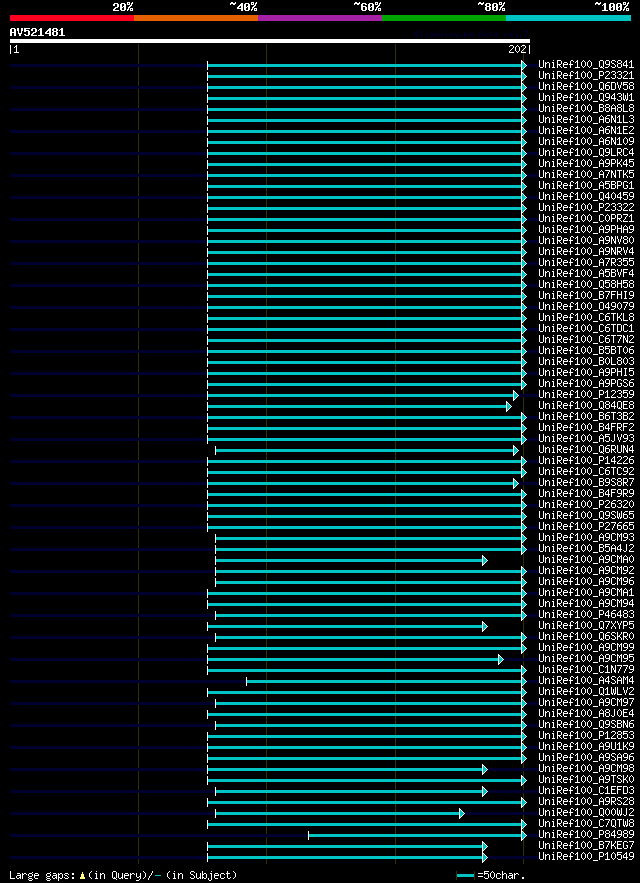Select the AV521481 query name

pyautogui.click(x=37, y=33)
